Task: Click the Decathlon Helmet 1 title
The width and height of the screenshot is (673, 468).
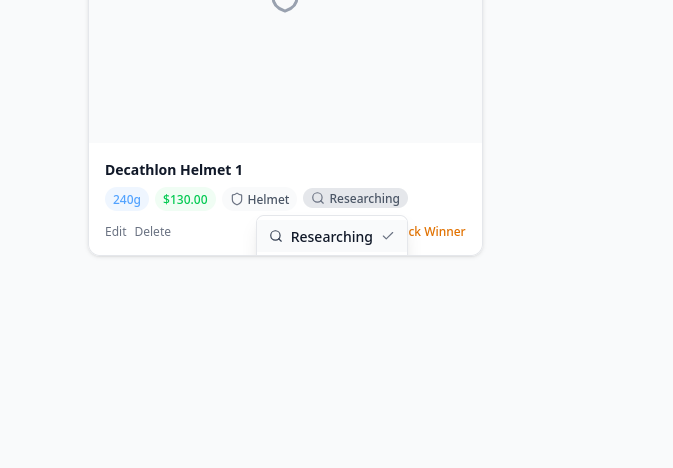Action: tap(174, 170)
